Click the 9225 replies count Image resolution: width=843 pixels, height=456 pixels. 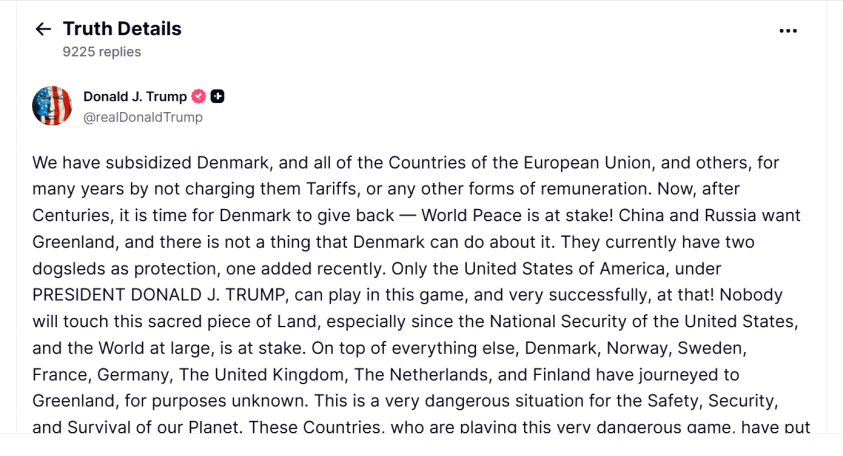pos(102,52)
